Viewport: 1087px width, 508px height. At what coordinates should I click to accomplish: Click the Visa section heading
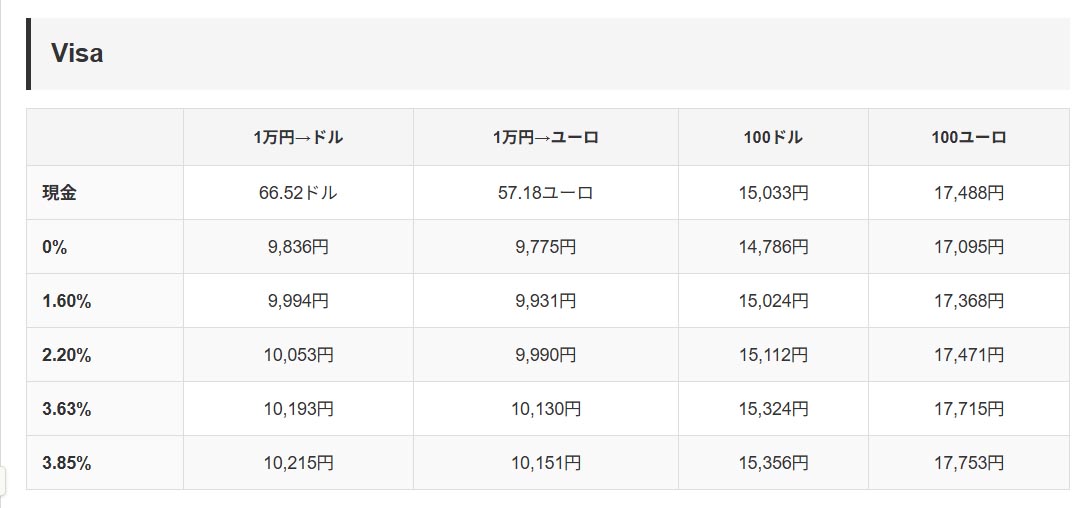[x=77, y=54]
